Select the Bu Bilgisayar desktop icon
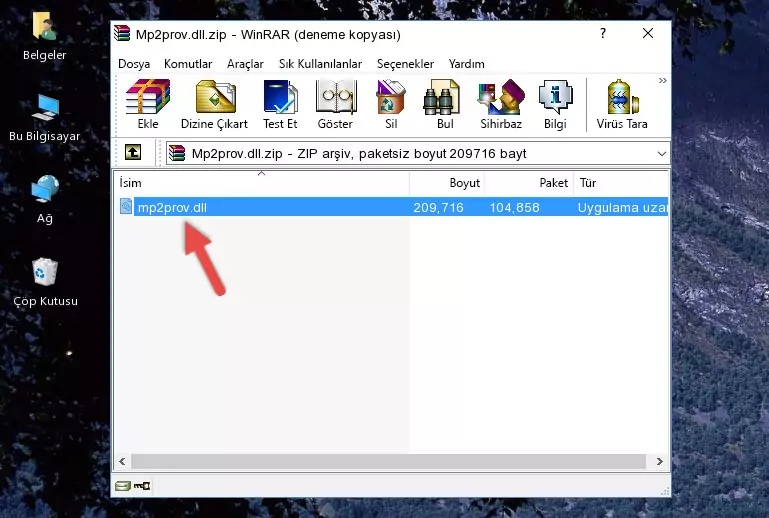769x518 pixels. click(x=45, y=118)
